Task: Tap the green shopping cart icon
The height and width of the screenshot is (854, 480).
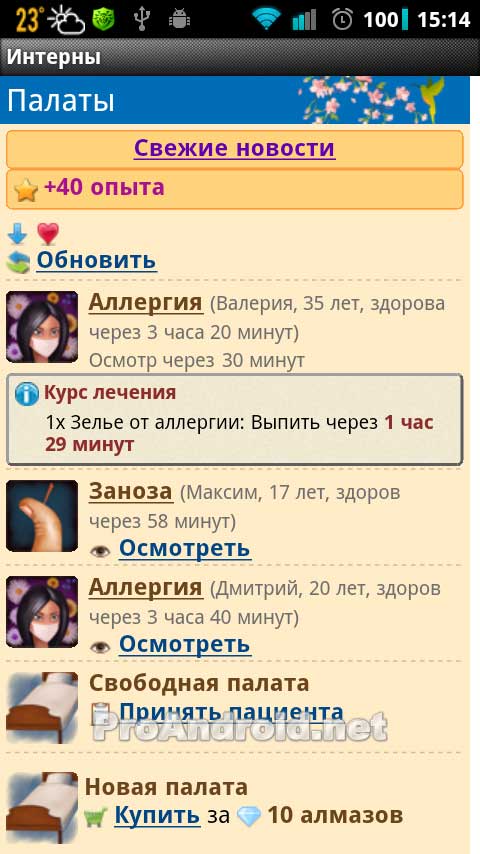Action: pyautogui.click(x=95, y=818)
